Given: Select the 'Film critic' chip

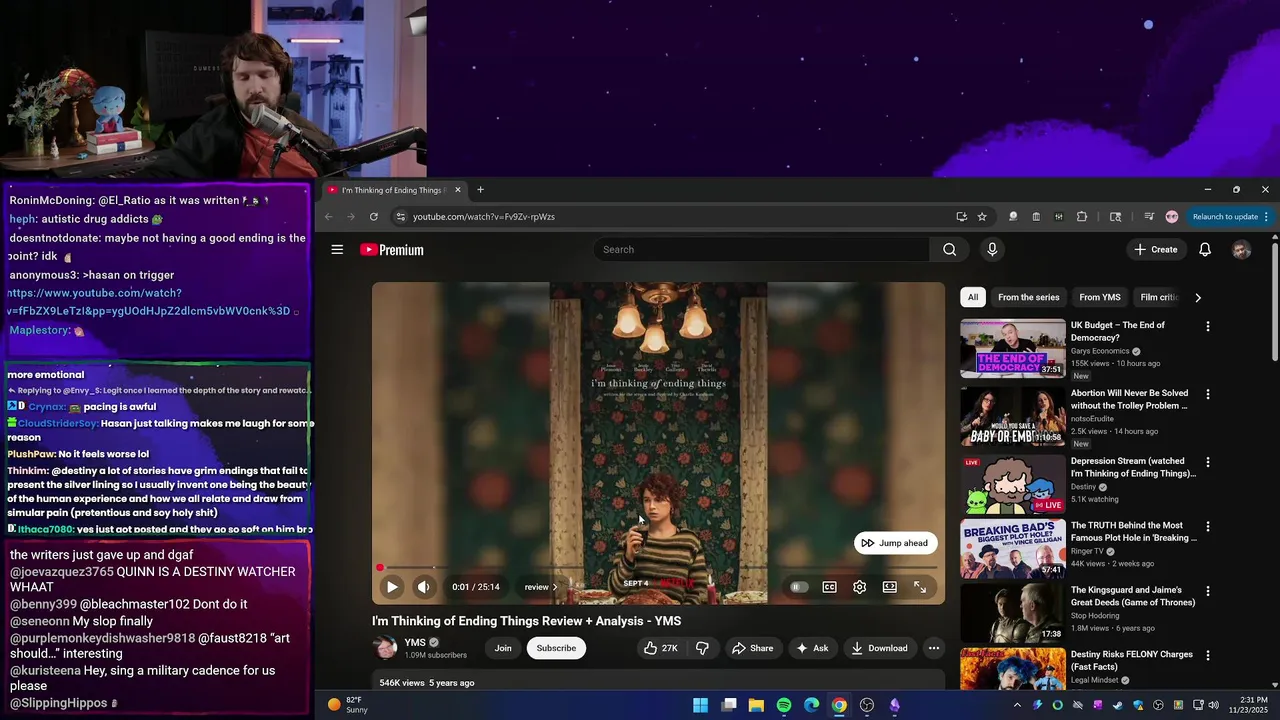Looking at the screenshot, I should pos(1159,297).
